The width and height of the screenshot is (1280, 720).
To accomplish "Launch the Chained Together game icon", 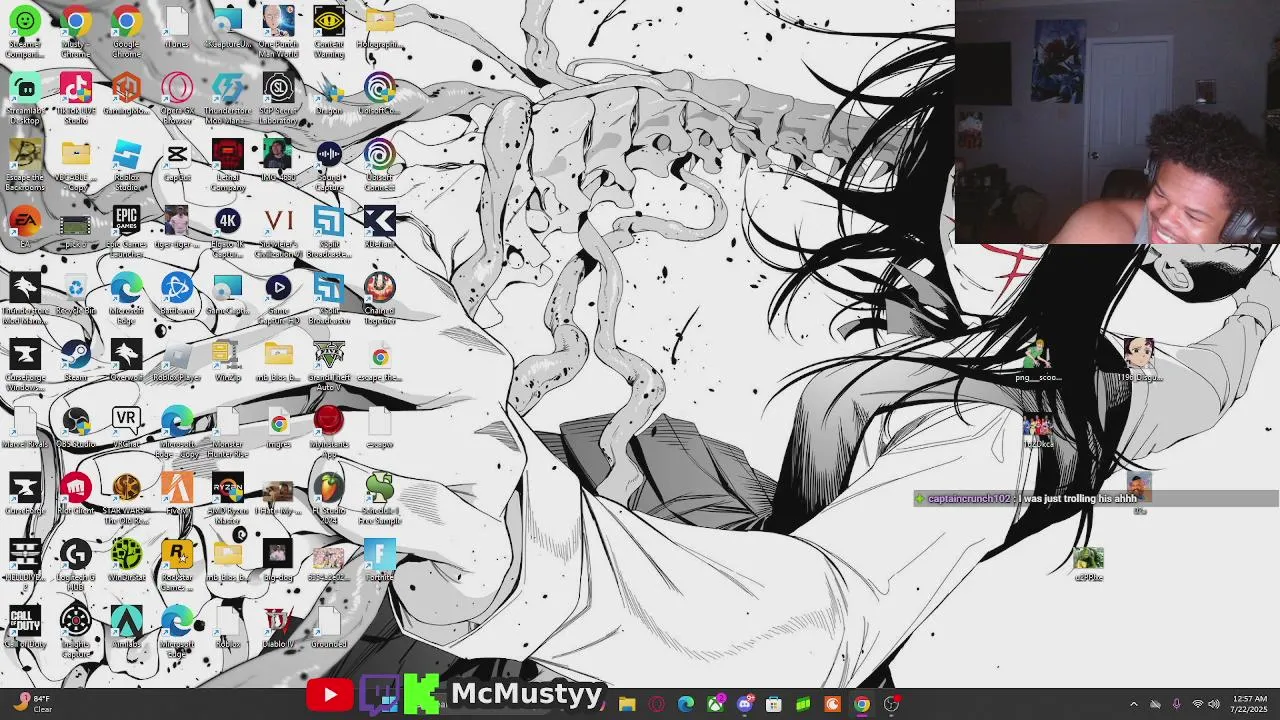I will 379,298.
